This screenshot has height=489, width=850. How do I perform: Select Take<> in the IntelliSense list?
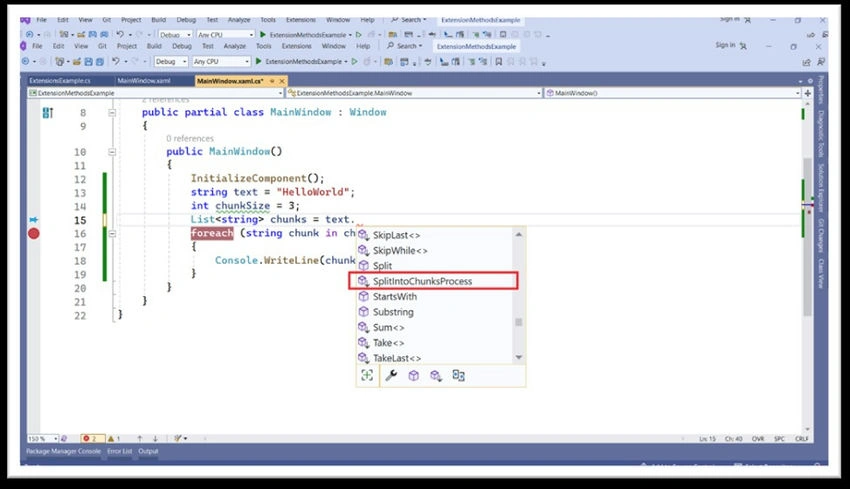coord(434,343)
